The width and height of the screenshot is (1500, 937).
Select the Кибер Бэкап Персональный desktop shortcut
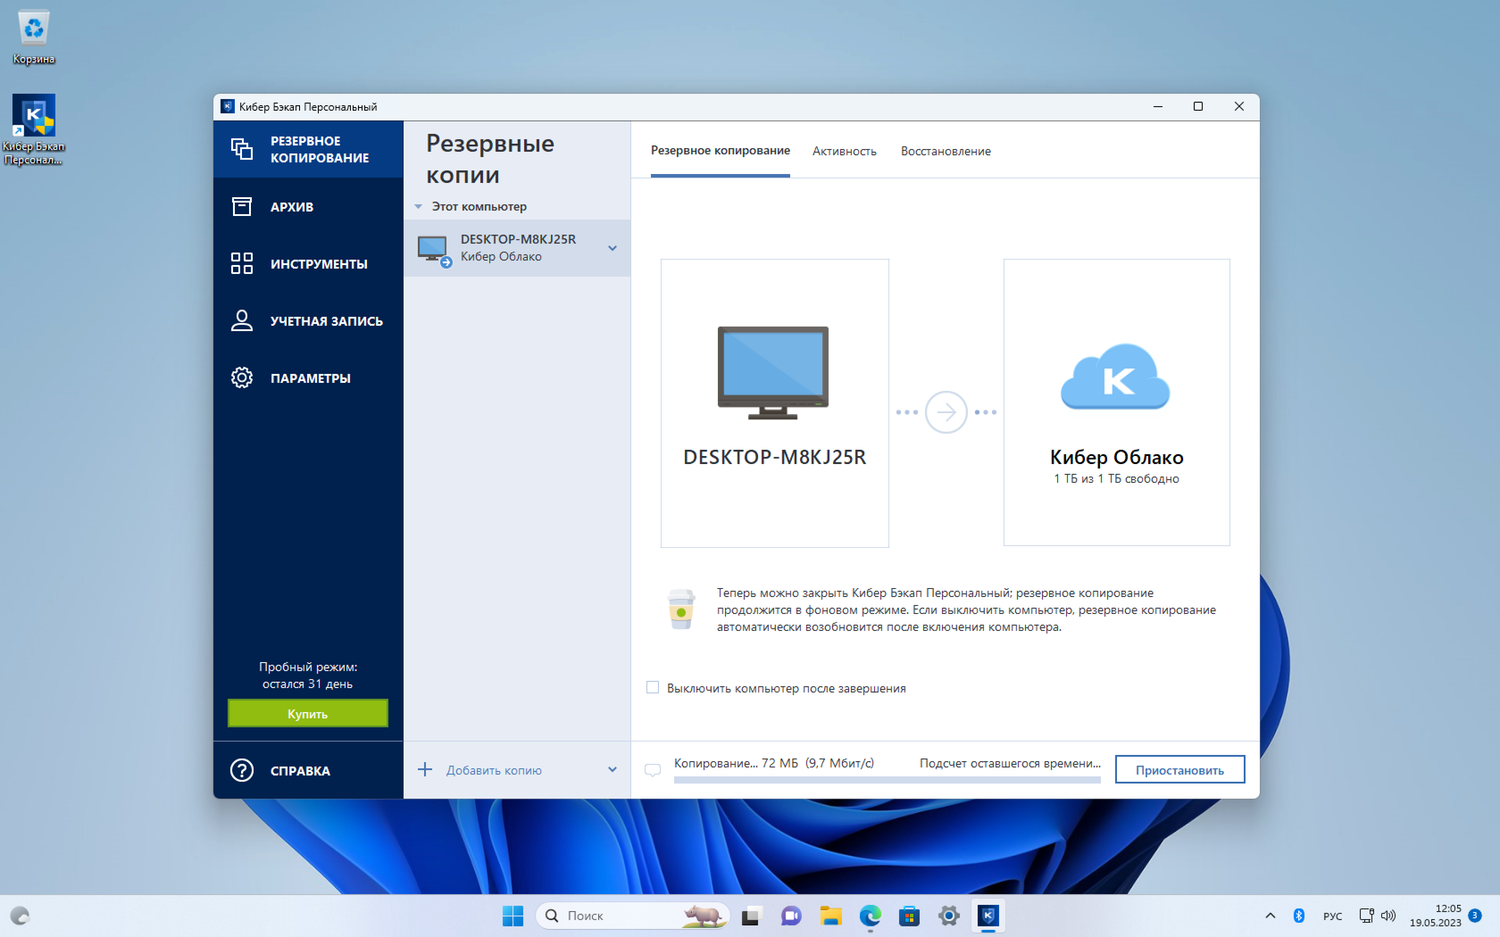[34, 130]
